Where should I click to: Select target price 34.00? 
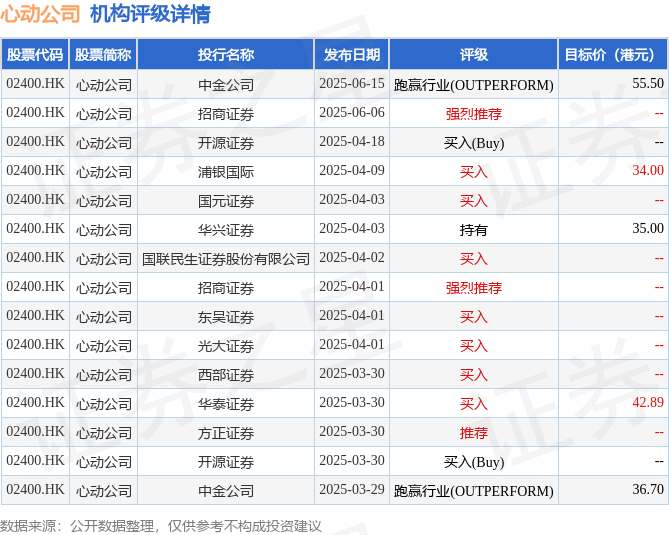click(648, 171)
